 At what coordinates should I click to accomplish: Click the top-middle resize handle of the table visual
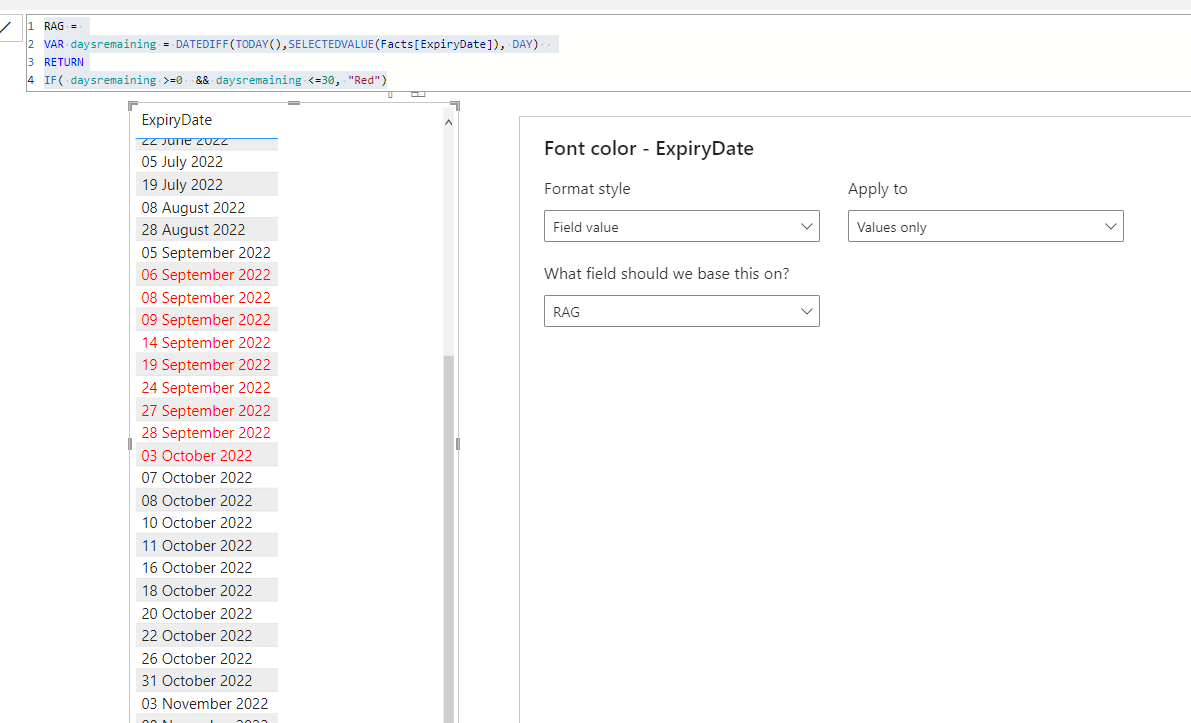tap(294, 103)
